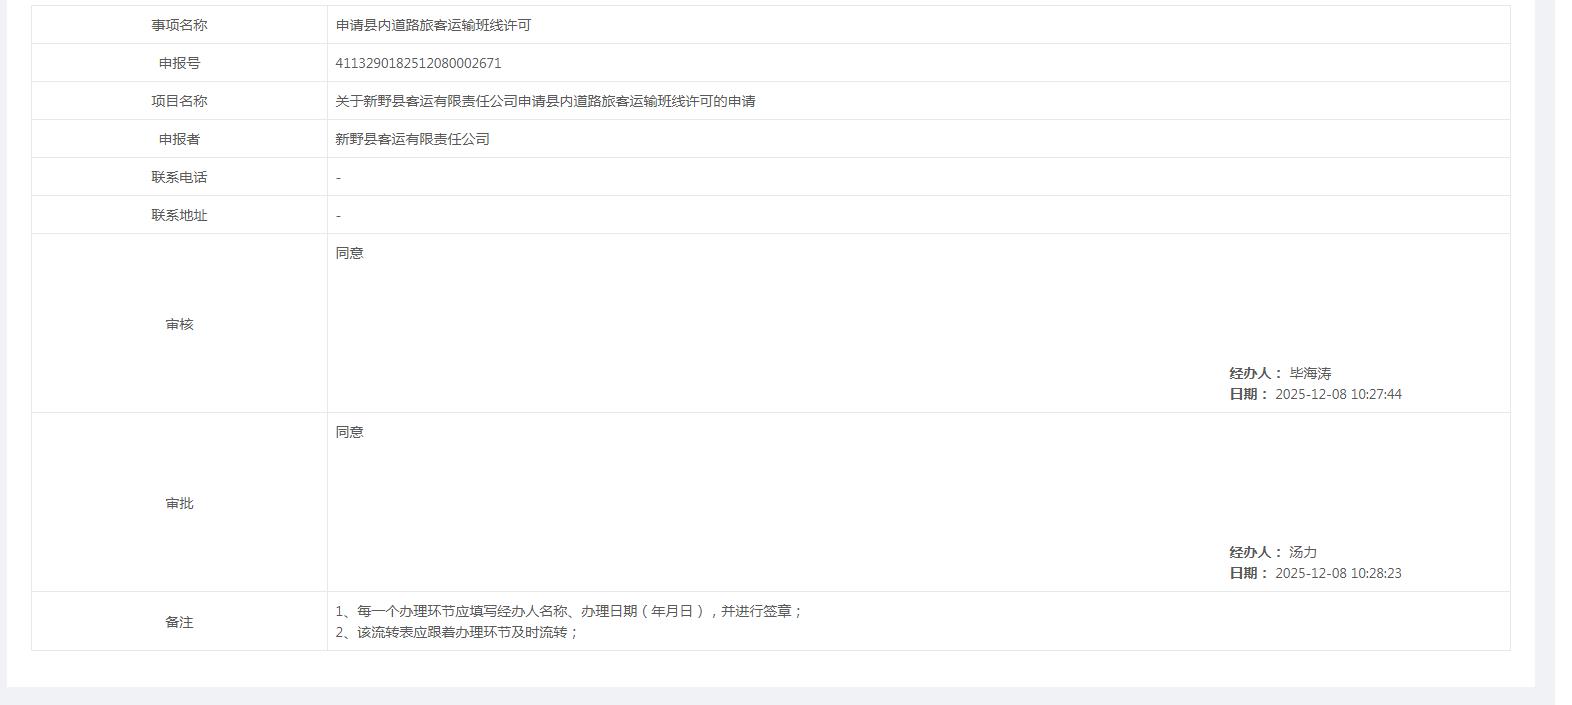Image resolution: width=1572 pixels, height=705 pixels.
Task: Click the handler name 毕海涛
Action: [x=1310, y=373]
